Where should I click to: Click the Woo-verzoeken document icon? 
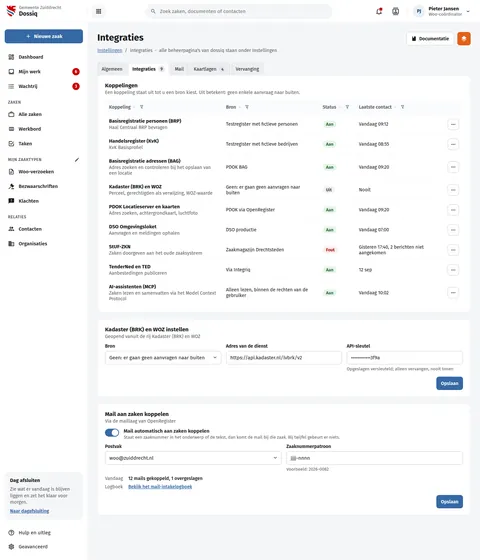pos(11,172)
